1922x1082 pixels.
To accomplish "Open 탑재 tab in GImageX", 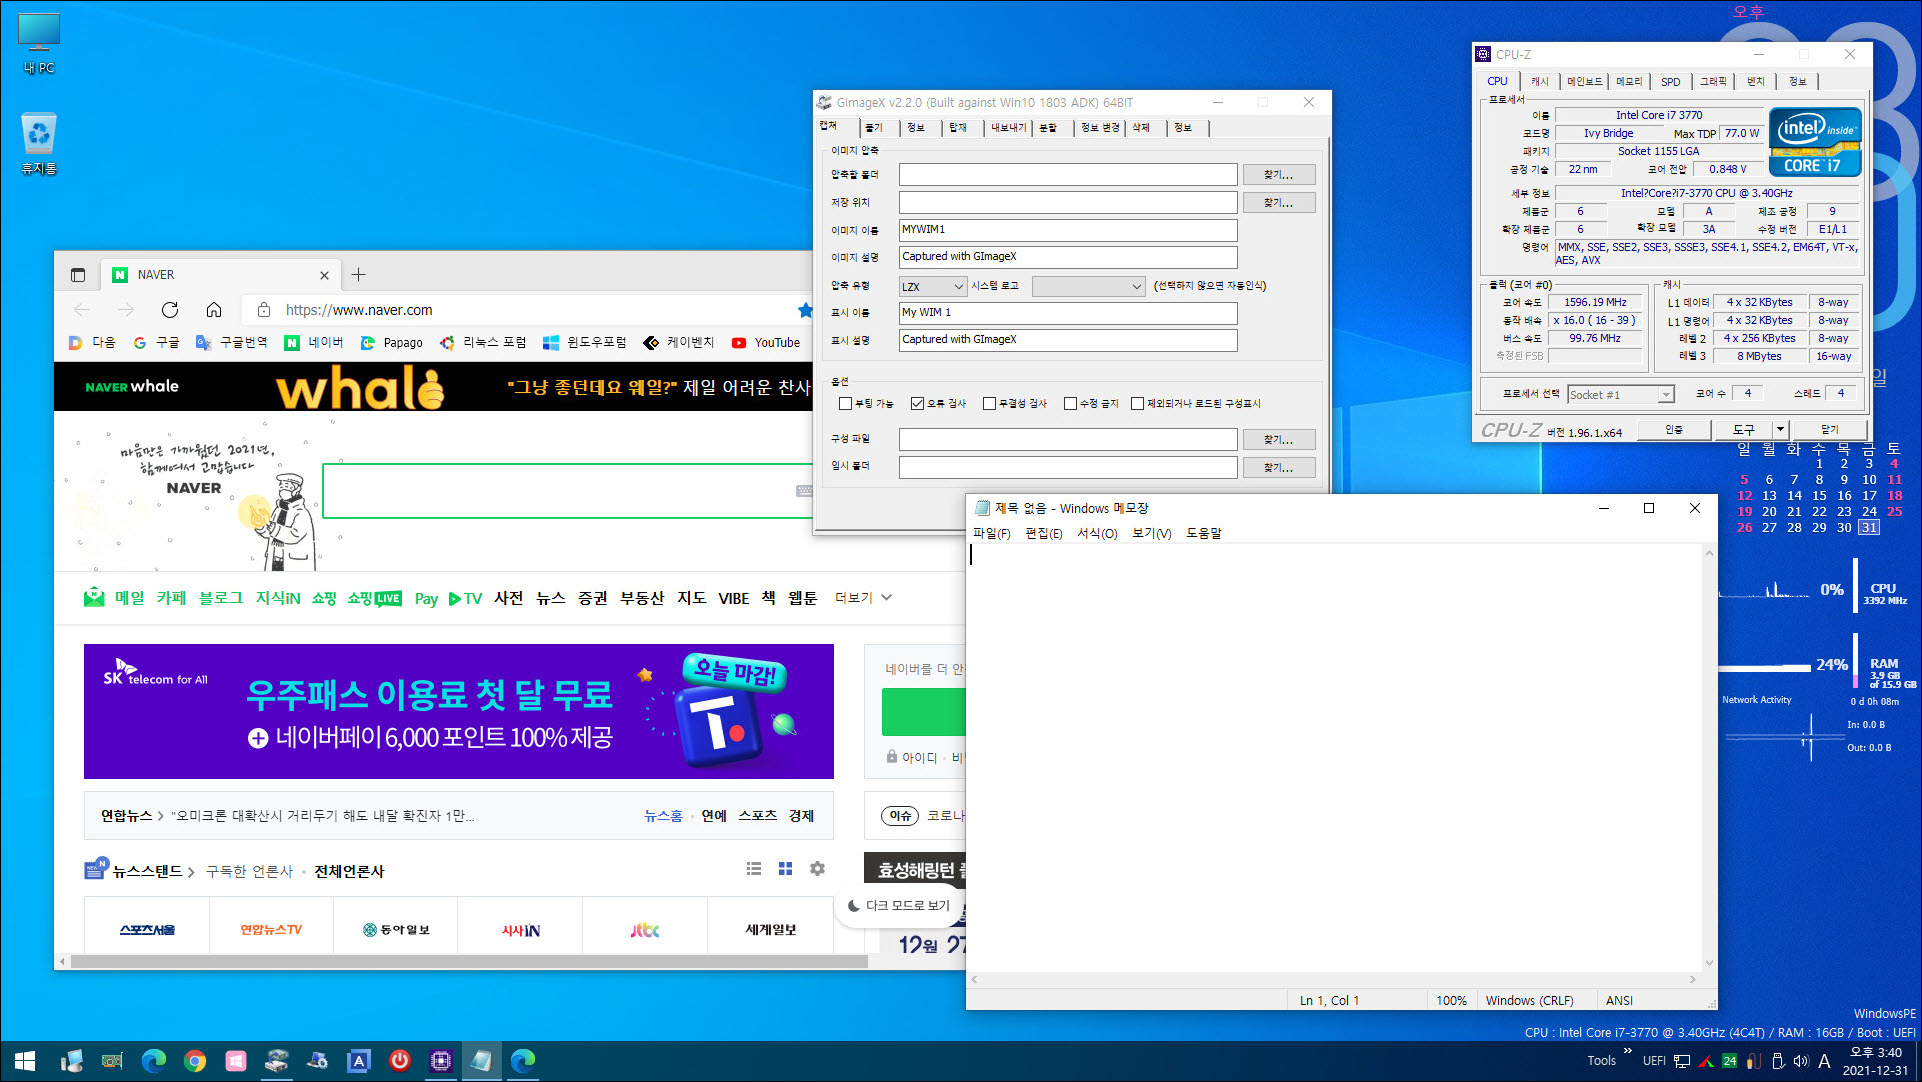I will coord(957,128).
